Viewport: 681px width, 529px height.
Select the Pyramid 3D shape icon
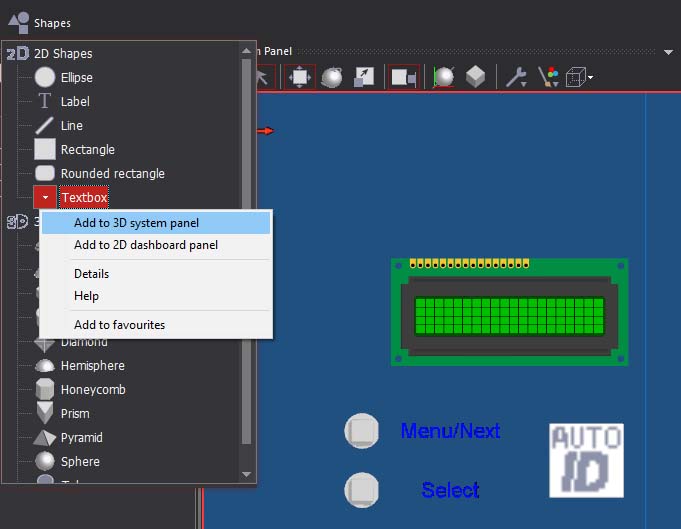(x=45, y=438)
